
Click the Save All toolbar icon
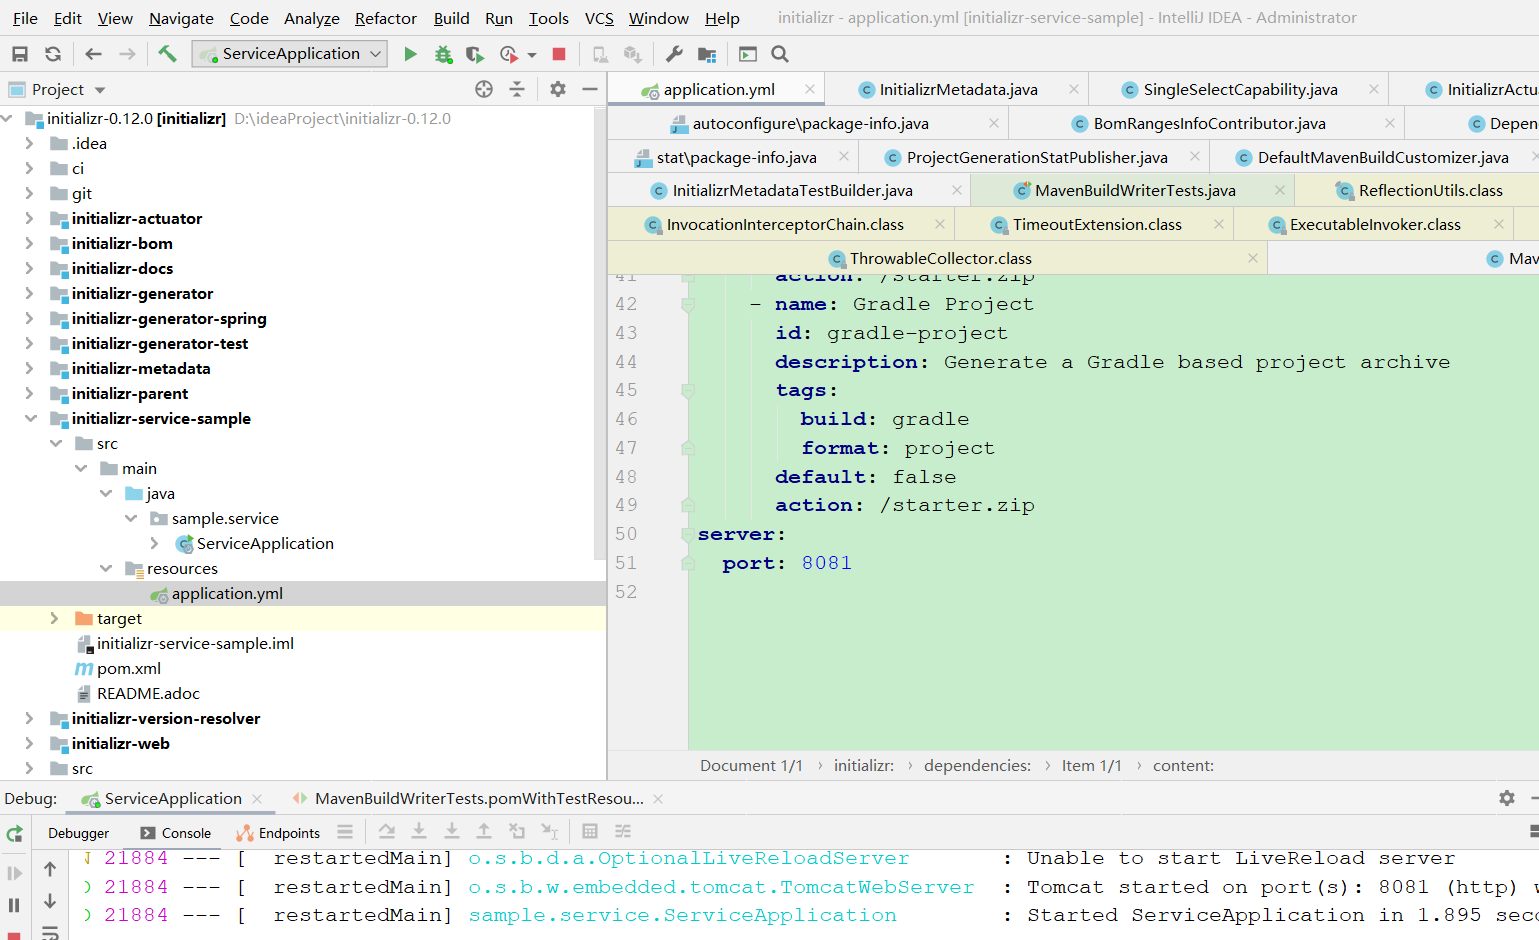20,54
